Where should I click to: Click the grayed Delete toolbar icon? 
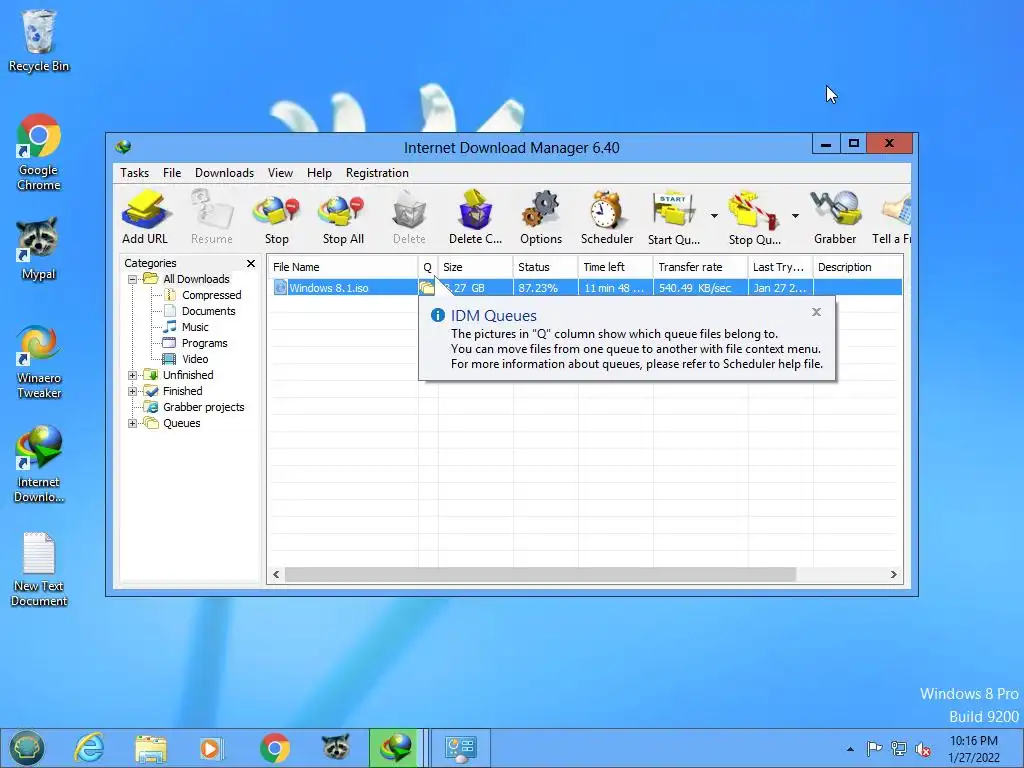click(409, 217)
